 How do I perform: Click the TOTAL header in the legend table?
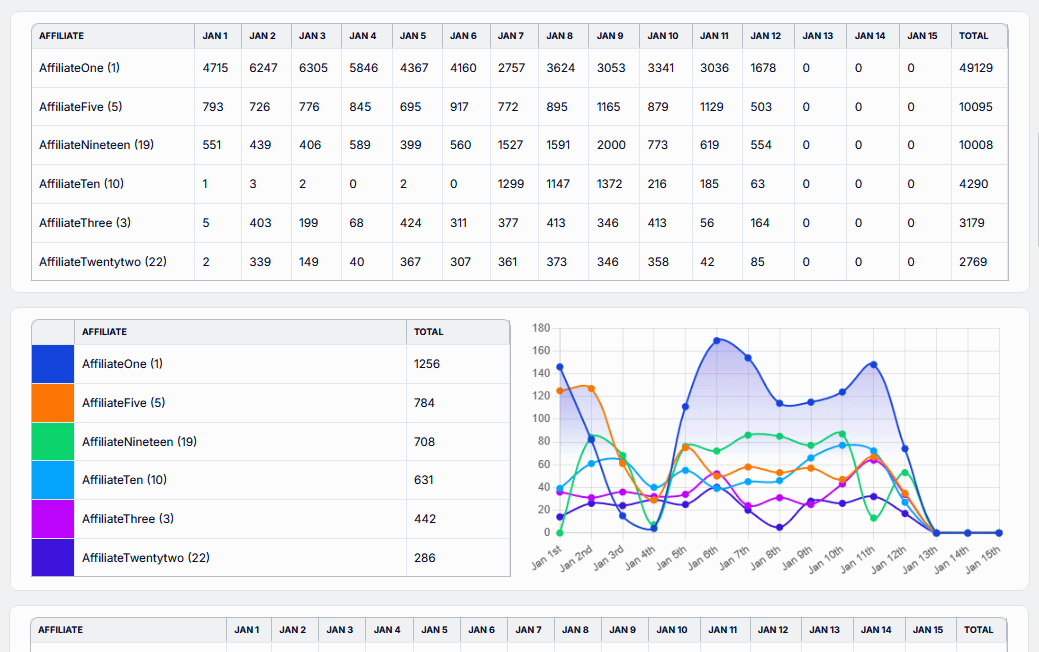pos(428,332)
